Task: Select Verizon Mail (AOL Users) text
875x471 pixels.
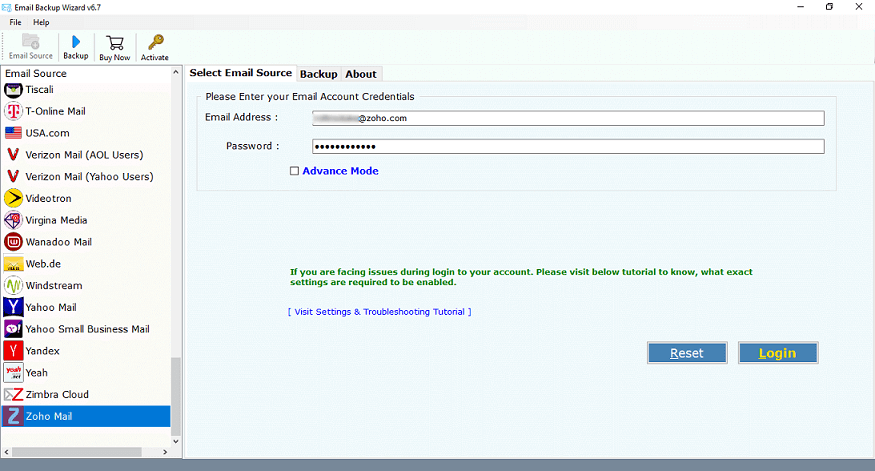Action: 84,155
